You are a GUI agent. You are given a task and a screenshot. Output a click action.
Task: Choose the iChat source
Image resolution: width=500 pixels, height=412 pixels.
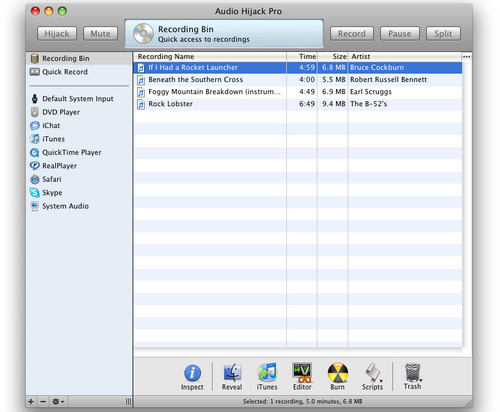79,125
